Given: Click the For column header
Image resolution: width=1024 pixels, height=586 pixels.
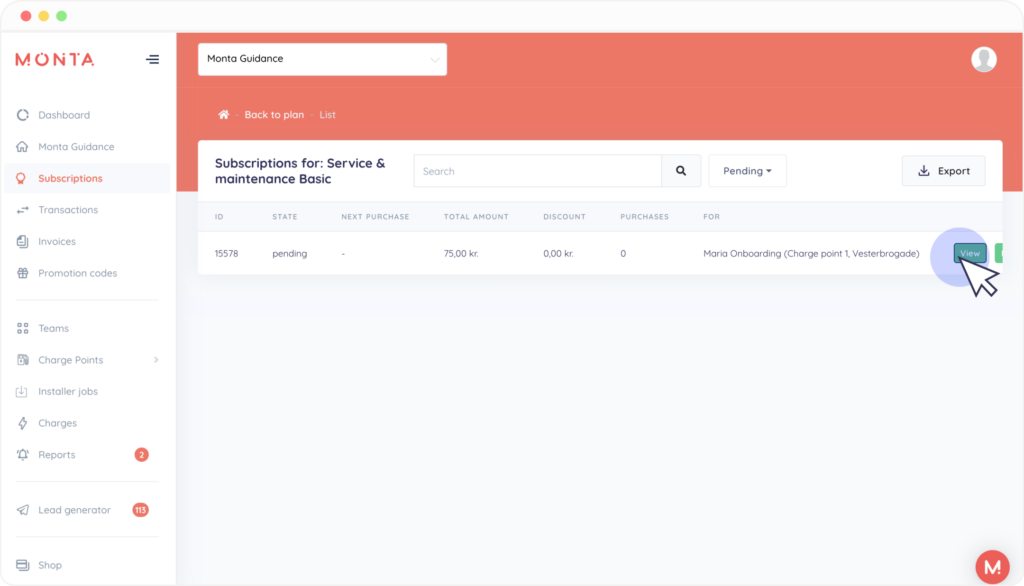Looking at the screenshot, I should pyautogui.click(x=711, y=217).
